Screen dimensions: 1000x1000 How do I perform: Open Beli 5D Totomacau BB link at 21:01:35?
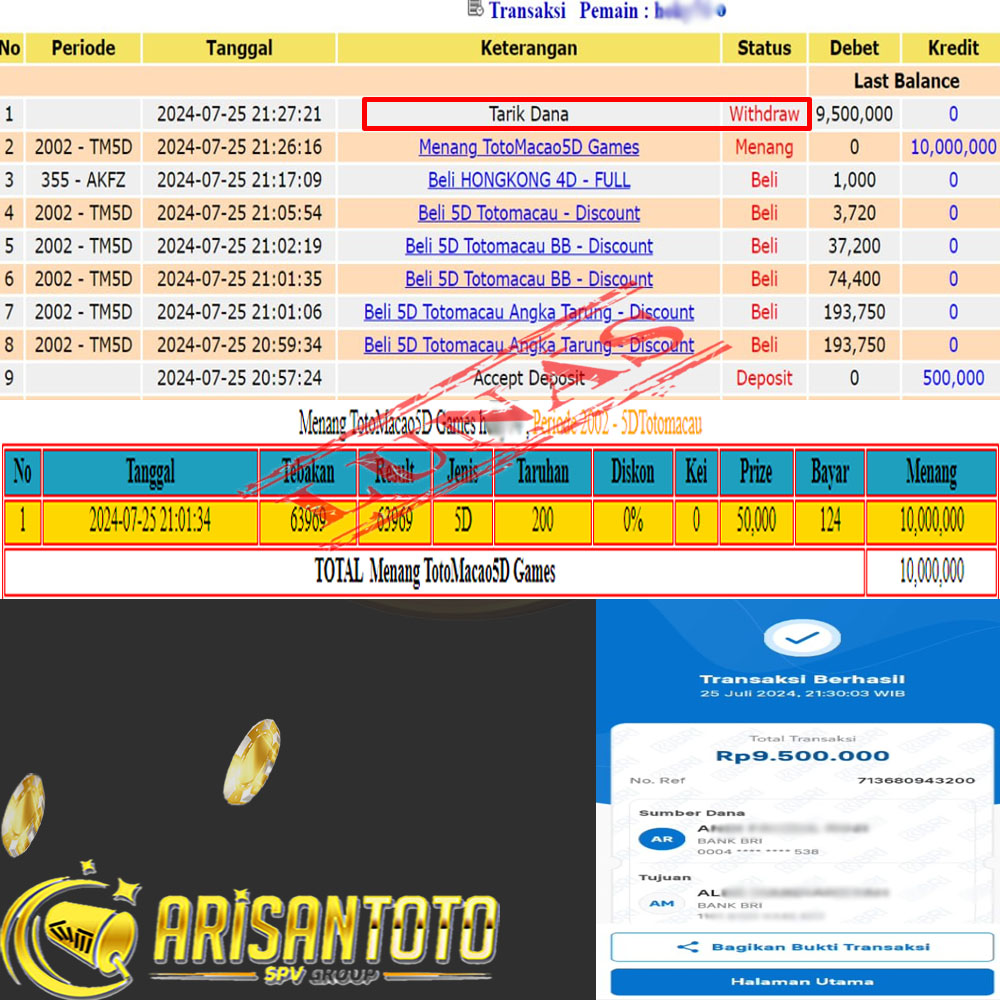pos(529,279)
